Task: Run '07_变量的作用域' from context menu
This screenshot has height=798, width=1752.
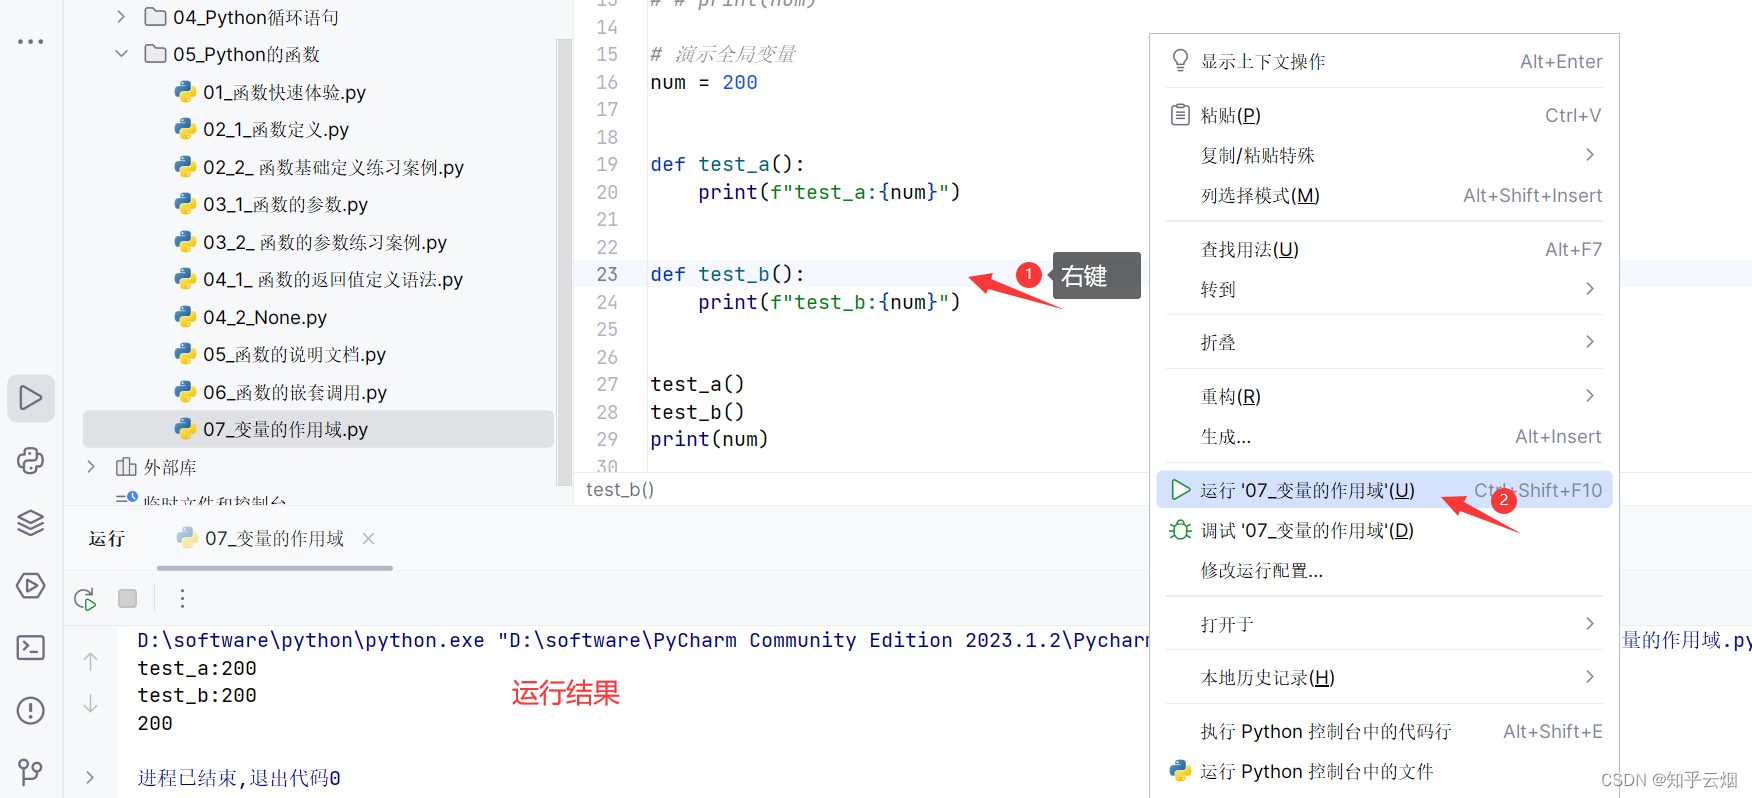Action: 1384,490
